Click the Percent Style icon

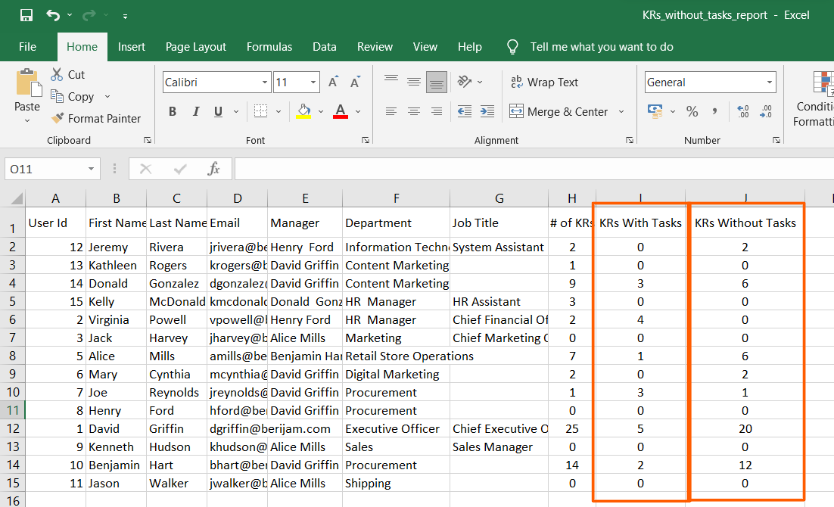click(x=692, y=112)
